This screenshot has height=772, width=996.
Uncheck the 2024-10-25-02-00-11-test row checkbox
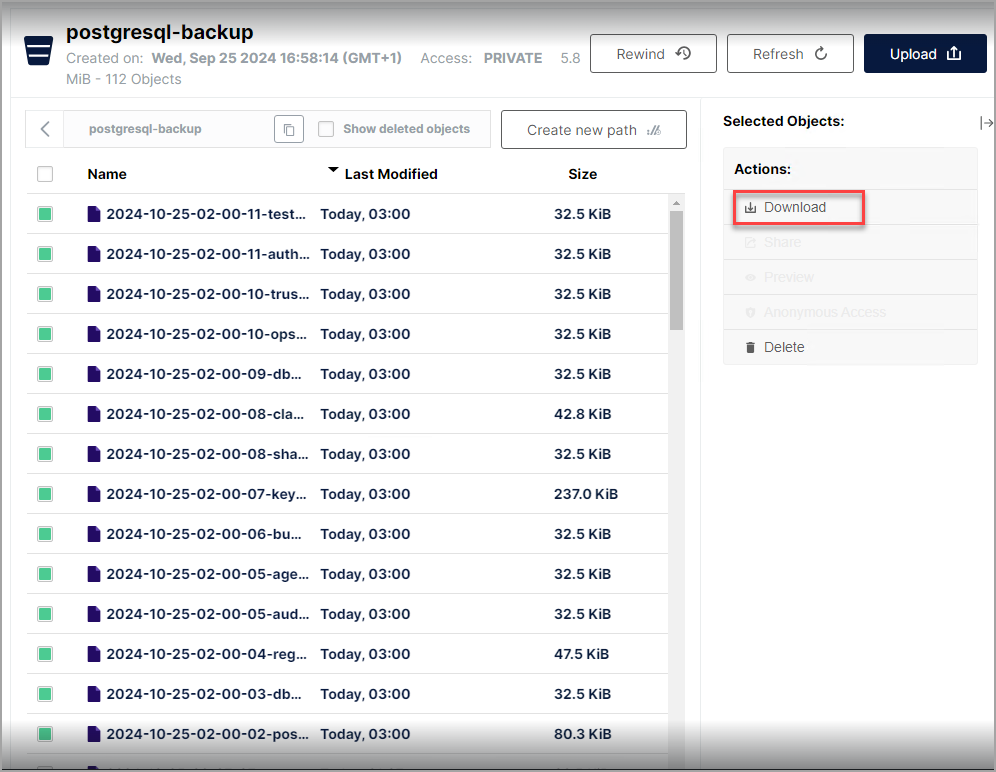pos(45,214)
